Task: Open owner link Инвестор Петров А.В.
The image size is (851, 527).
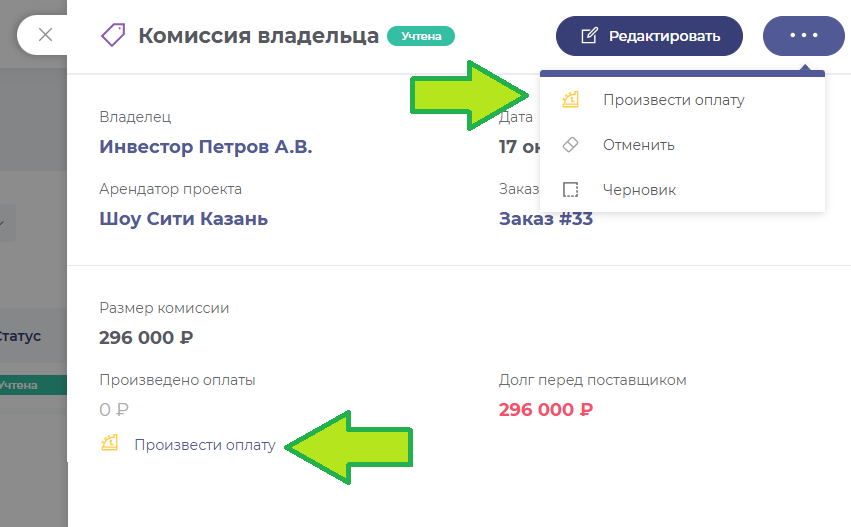Action: tap(206, 147)
